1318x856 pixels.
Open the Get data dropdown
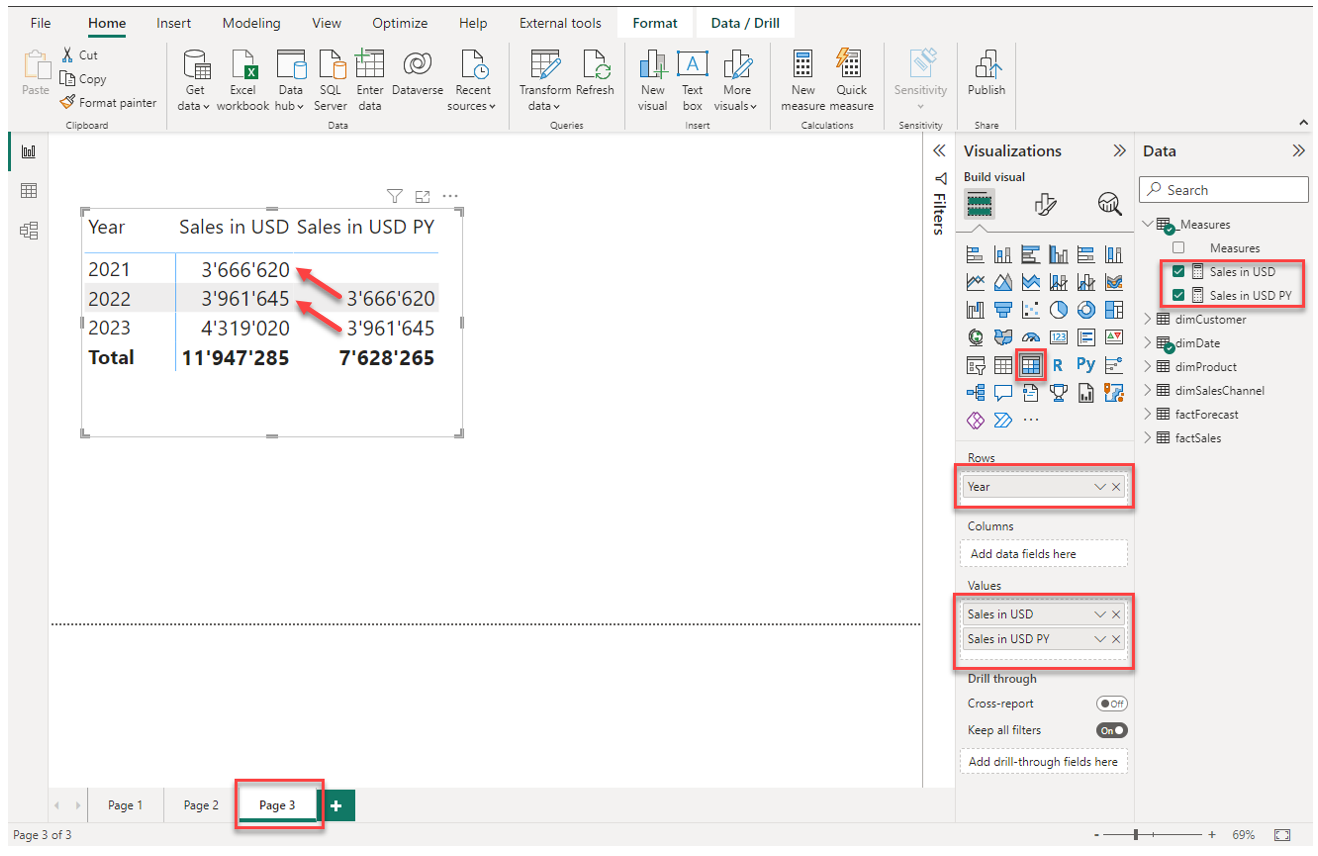[x=195, y=79]
